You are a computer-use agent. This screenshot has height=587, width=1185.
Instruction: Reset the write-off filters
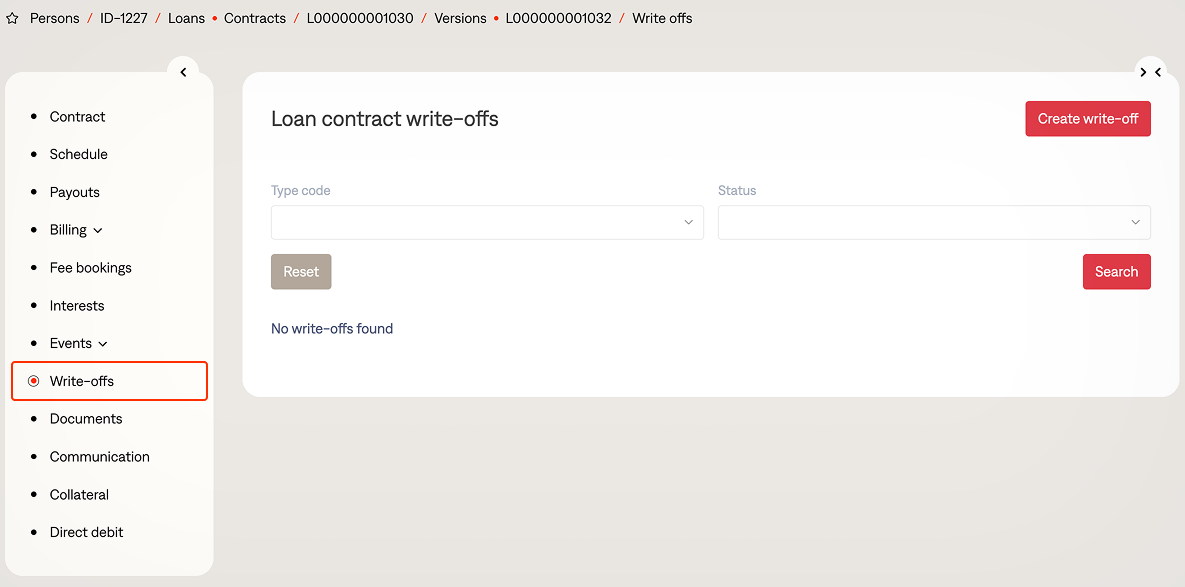[301, 272]
